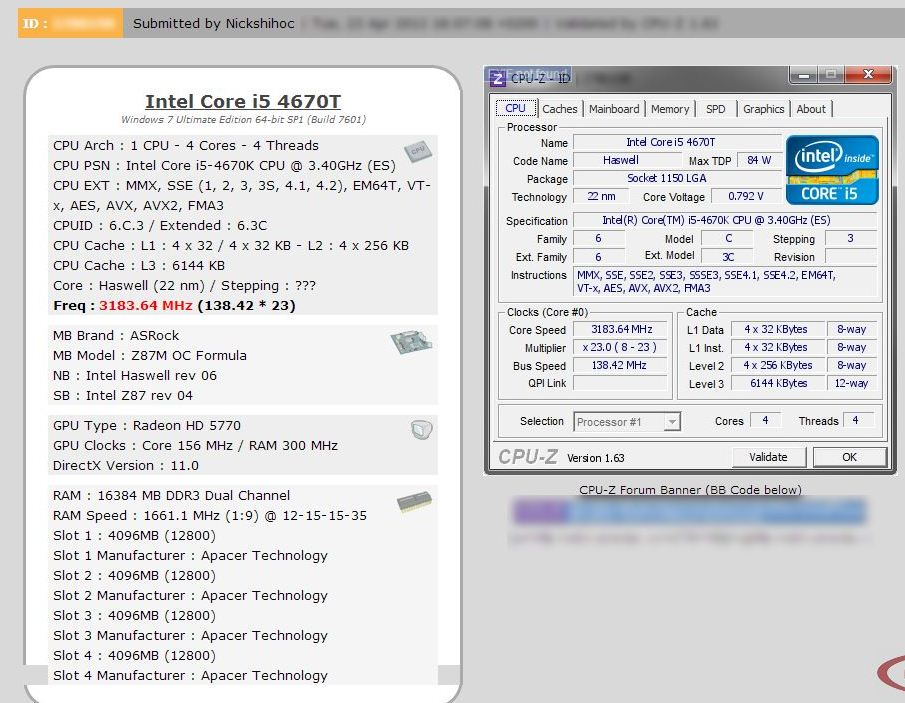The image size is (905, 703).
Task: Switch to the Graphics tab
Action: [764, 109]
